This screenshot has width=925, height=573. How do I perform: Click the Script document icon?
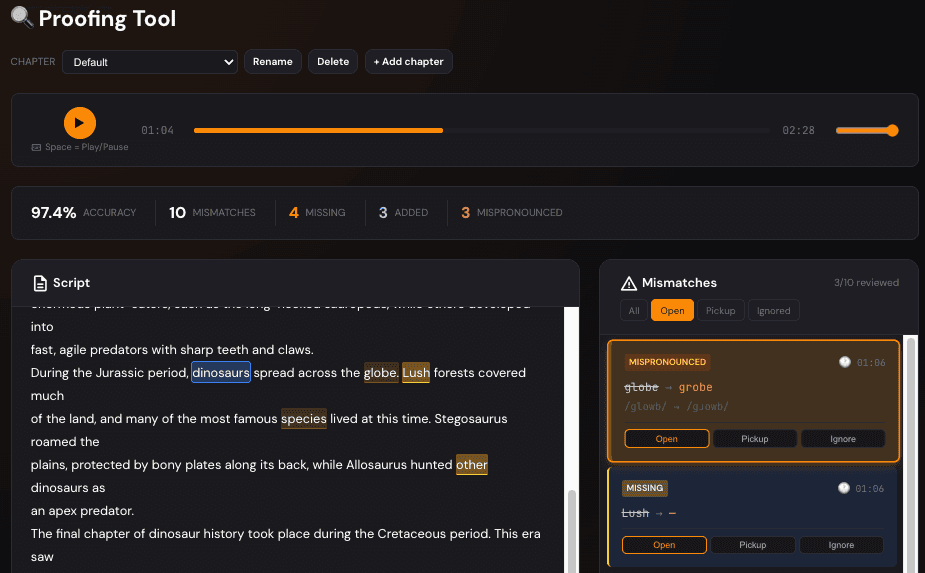point(40,283)
